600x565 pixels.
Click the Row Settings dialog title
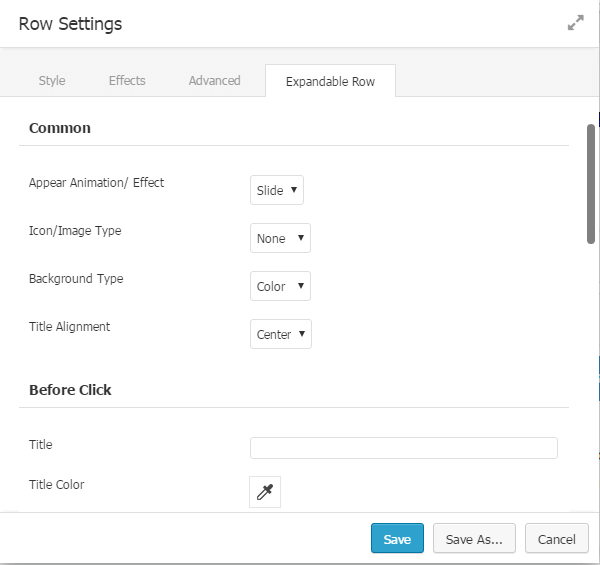coord(70,23)
